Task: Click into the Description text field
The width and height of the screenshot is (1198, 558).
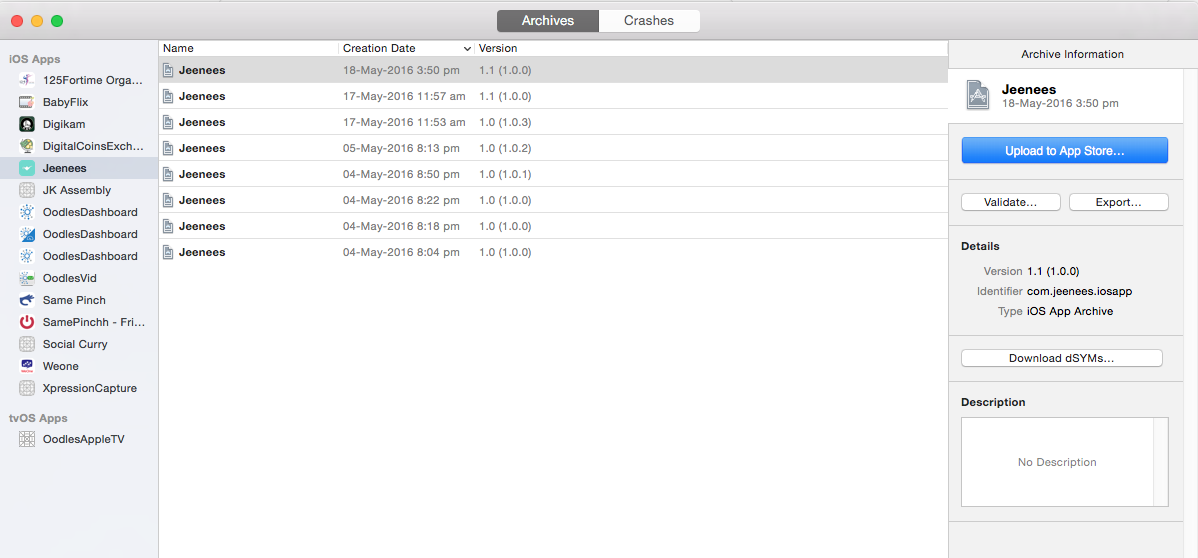Action: coord(1057,462)
